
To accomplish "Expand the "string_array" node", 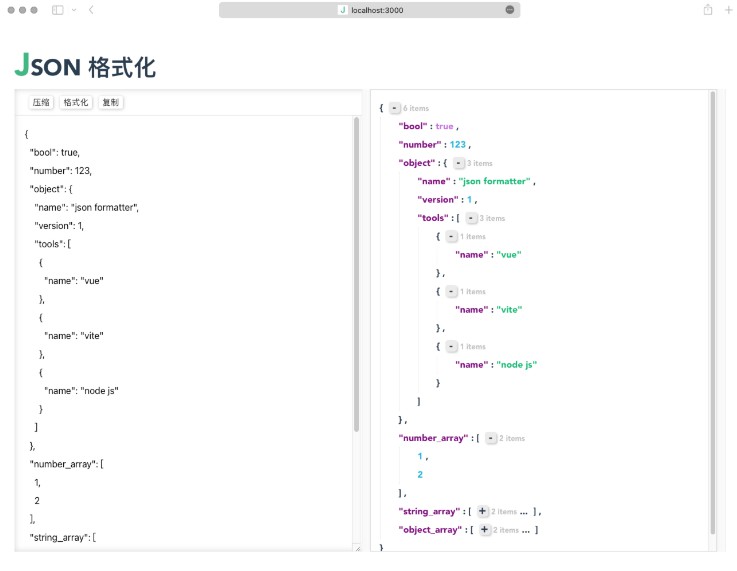I will pyautogui.click(x=483, y=512).
